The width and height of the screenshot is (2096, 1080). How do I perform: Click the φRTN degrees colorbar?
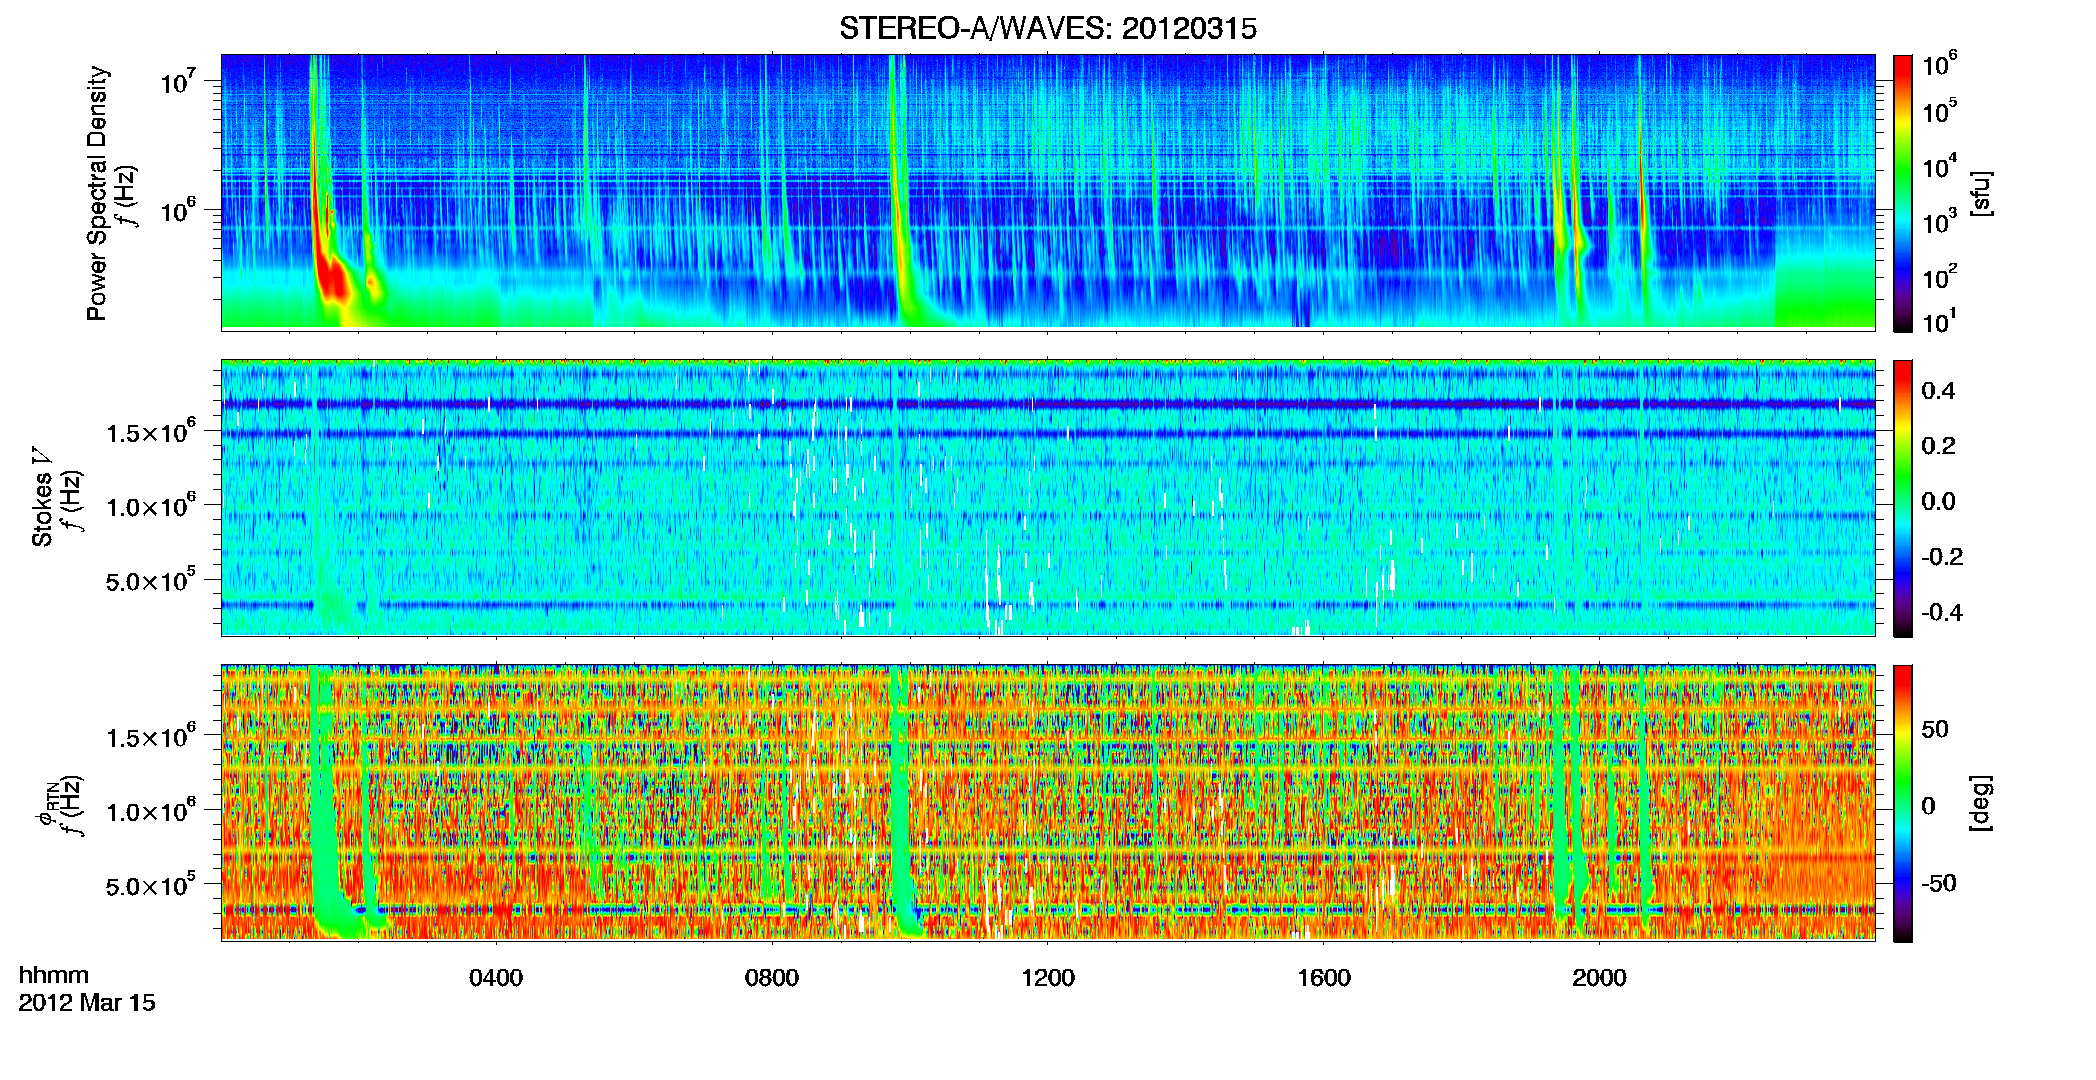tap(1903, 803)
